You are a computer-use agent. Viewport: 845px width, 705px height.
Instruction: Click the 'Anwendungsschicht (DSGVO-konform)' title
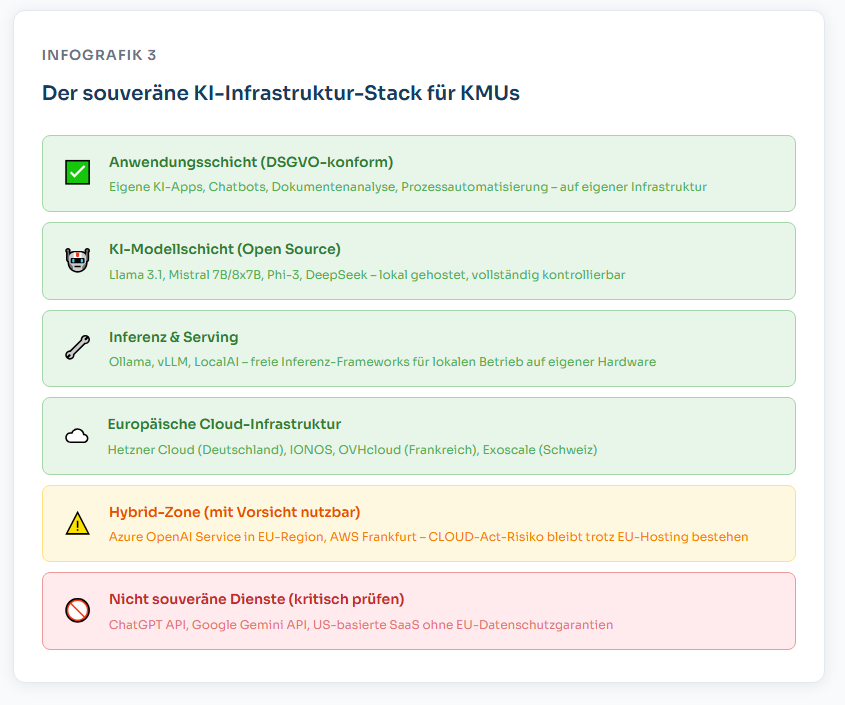tap(250, 162)
